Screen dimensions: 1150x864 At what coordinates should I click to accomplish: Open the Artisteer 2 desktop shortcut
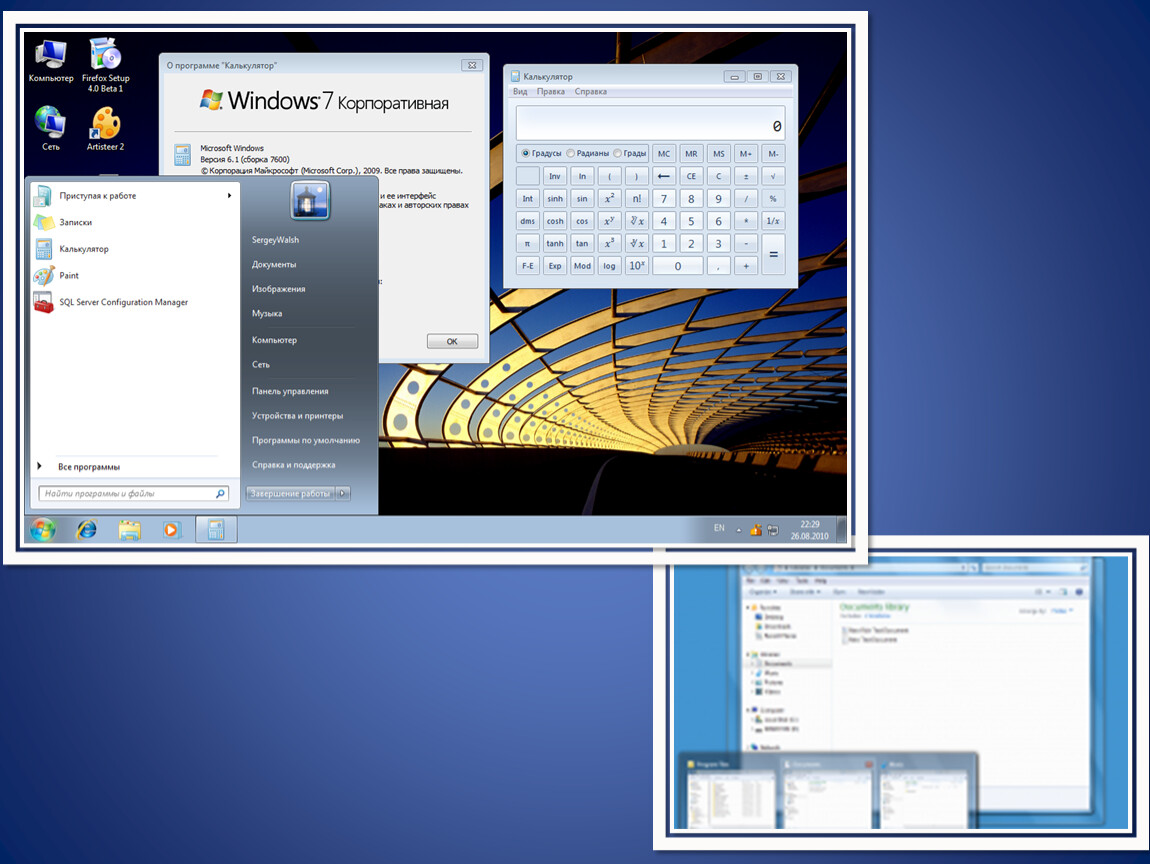106,128
